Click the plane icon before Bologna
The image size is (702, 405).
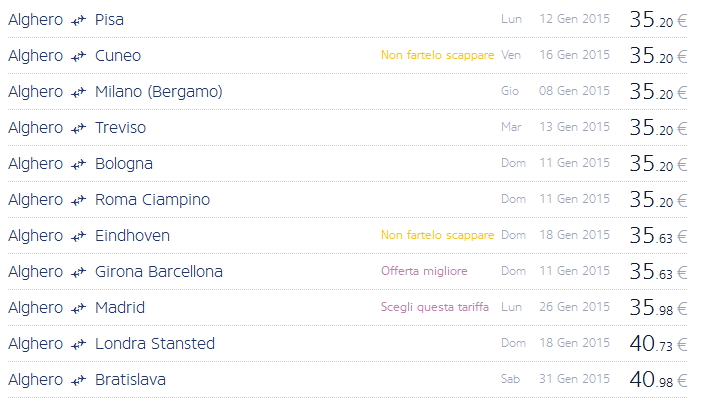[79, 164]
